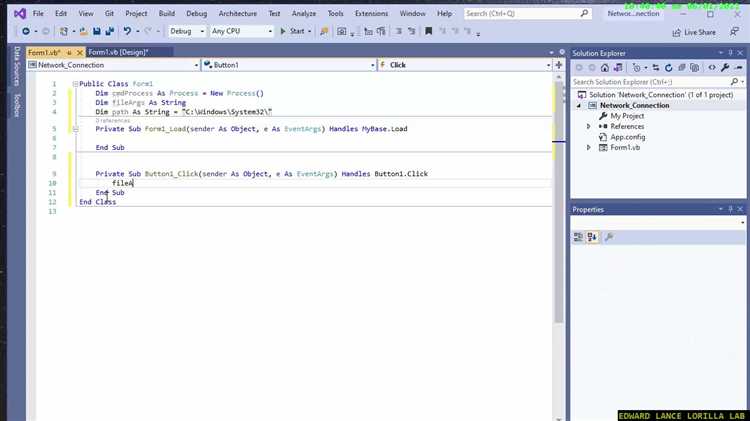This screenshot has height=421, width=750.
Task: Click the Alphabetical sort icon in Properties
Action: [592, 237]
